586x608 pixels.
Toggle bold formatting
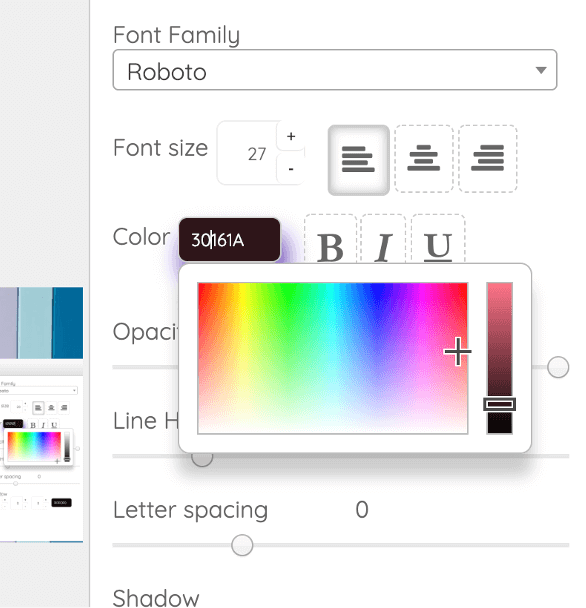(330, 239)
